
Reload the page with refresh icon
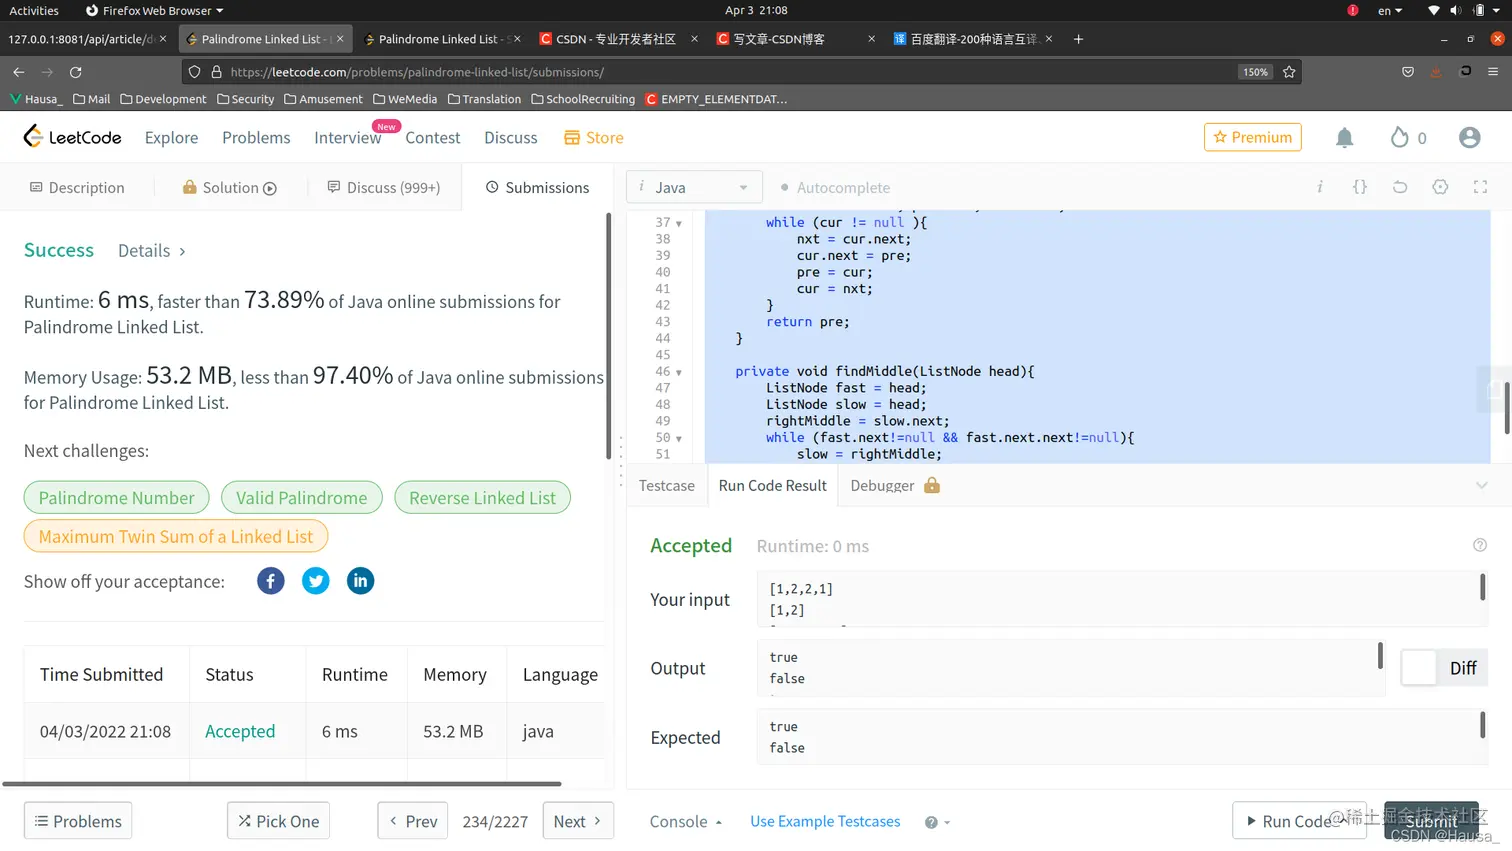click(x=75, y=72)
